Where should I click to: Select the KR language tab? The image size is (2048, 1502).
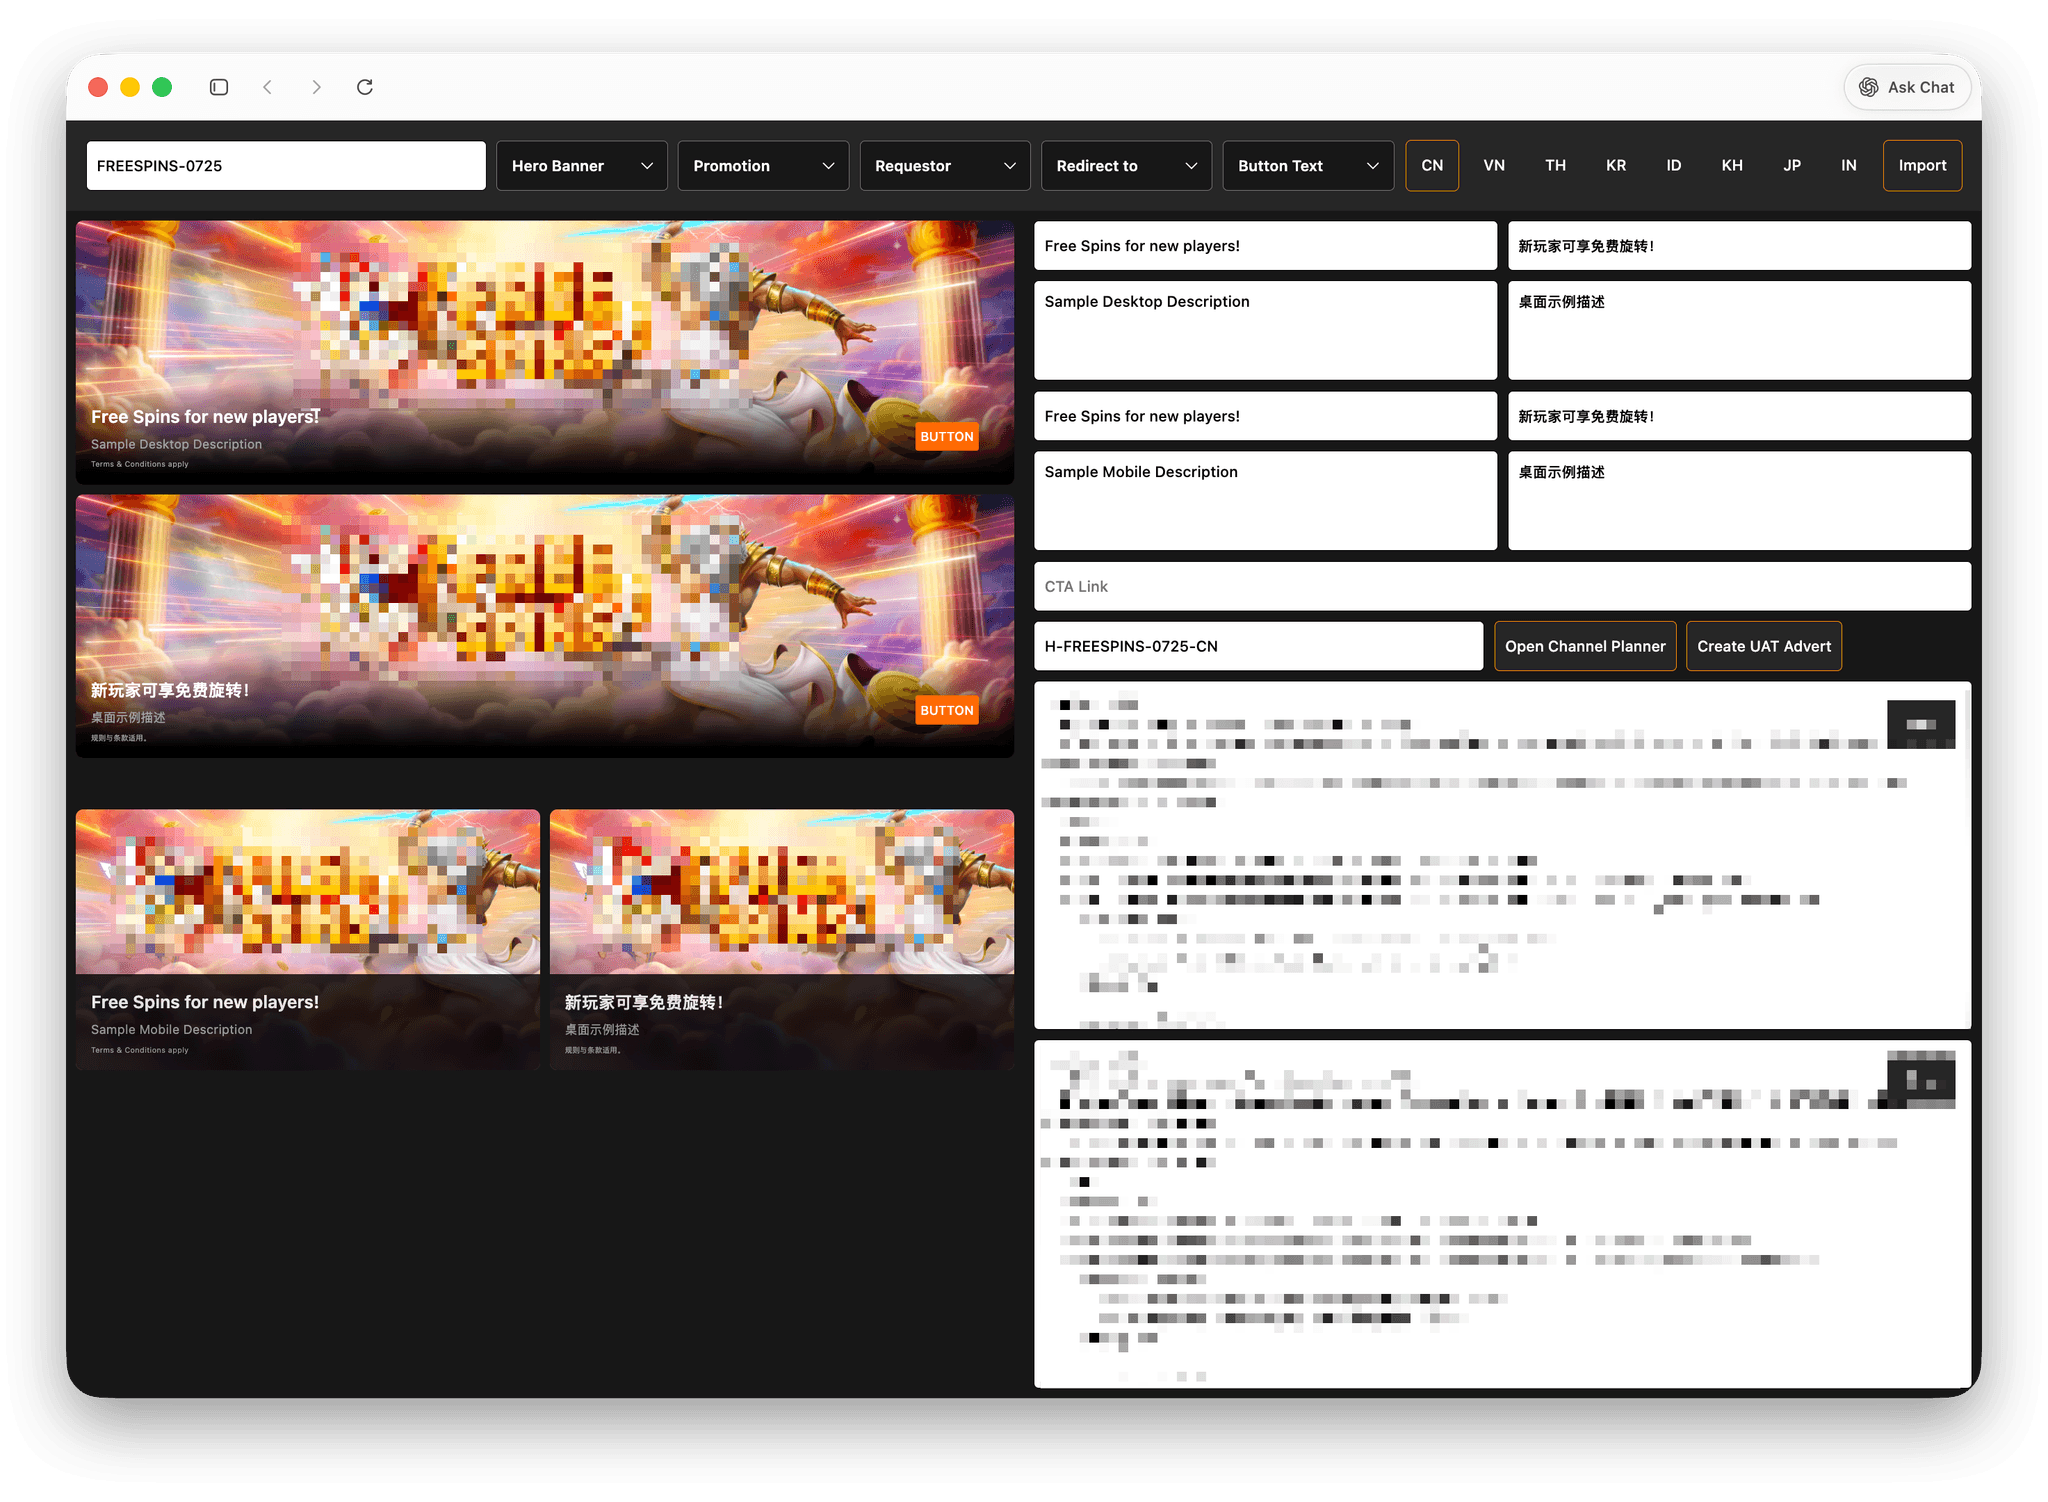click(1616, 166)
